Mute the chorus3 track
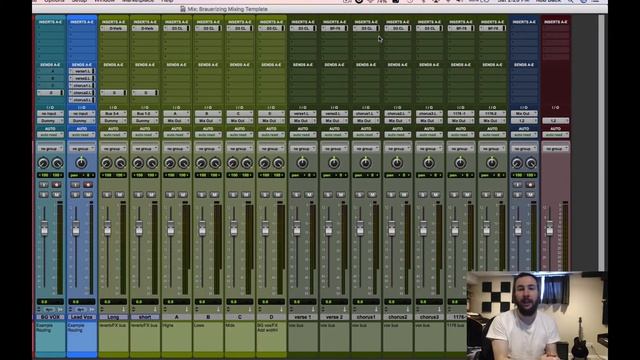The height and width of the screenshot is (360, 640). [436, 195]
